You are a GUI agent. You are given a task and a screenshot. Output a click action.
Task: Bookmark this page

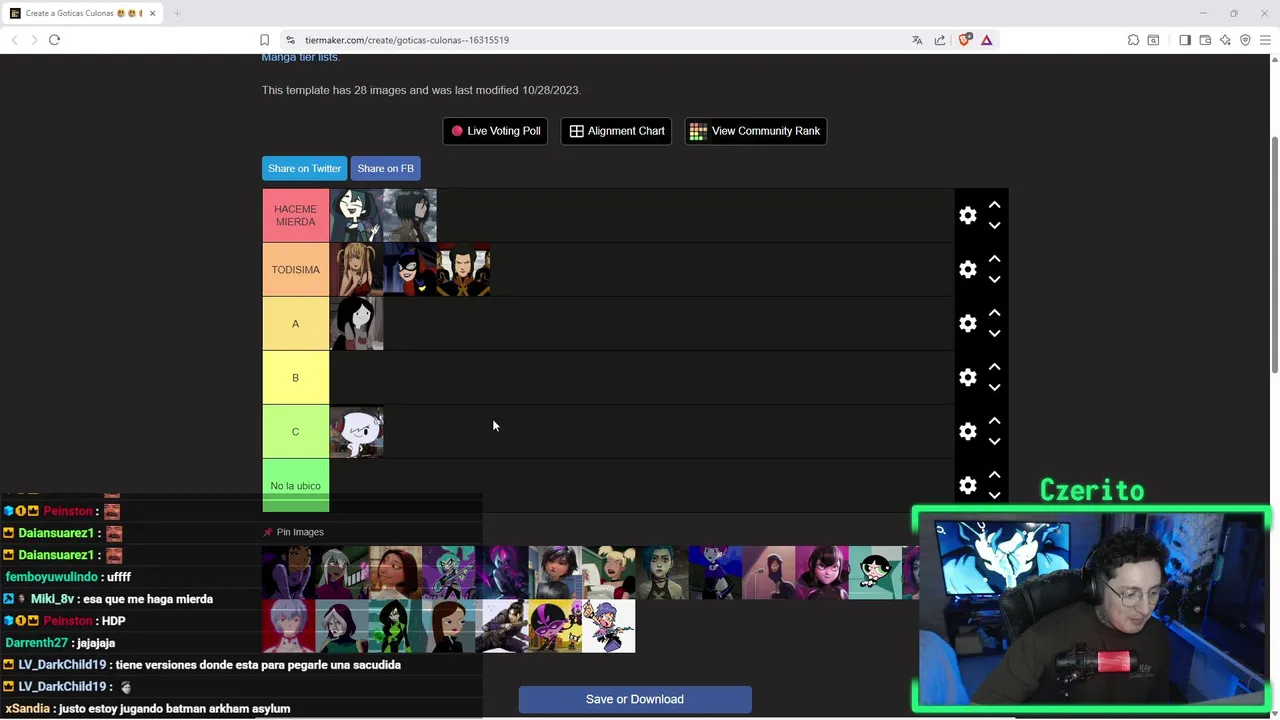pos(264,40)
